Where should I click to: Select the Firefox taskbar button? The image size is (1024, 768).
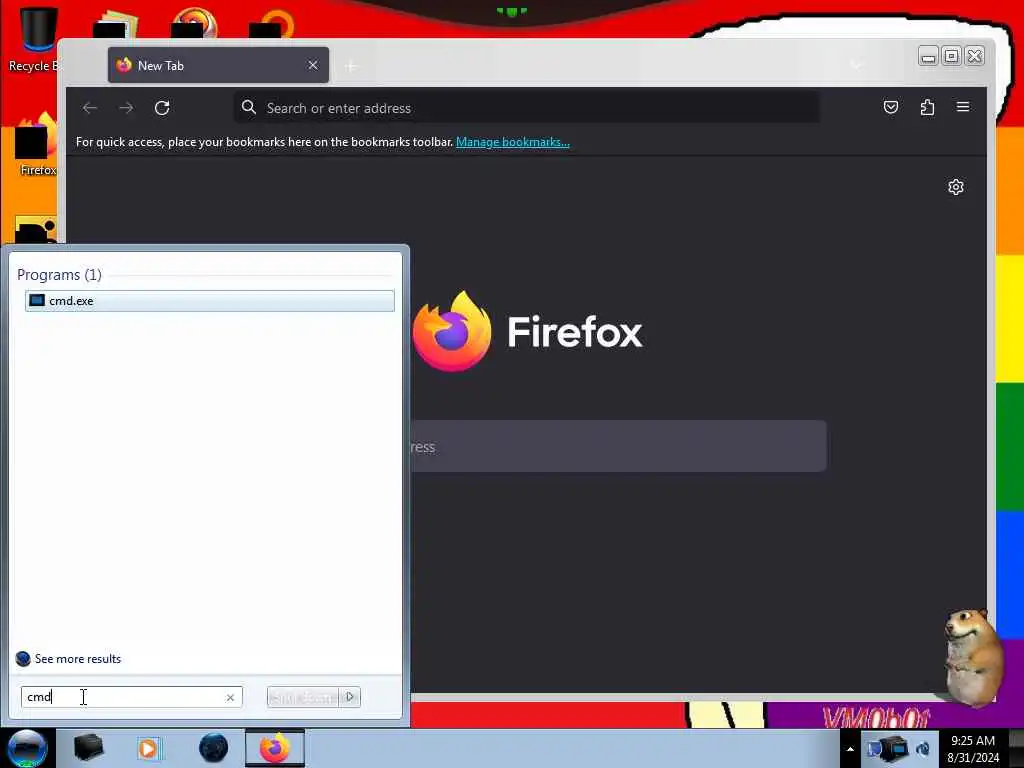click(275, 748)
